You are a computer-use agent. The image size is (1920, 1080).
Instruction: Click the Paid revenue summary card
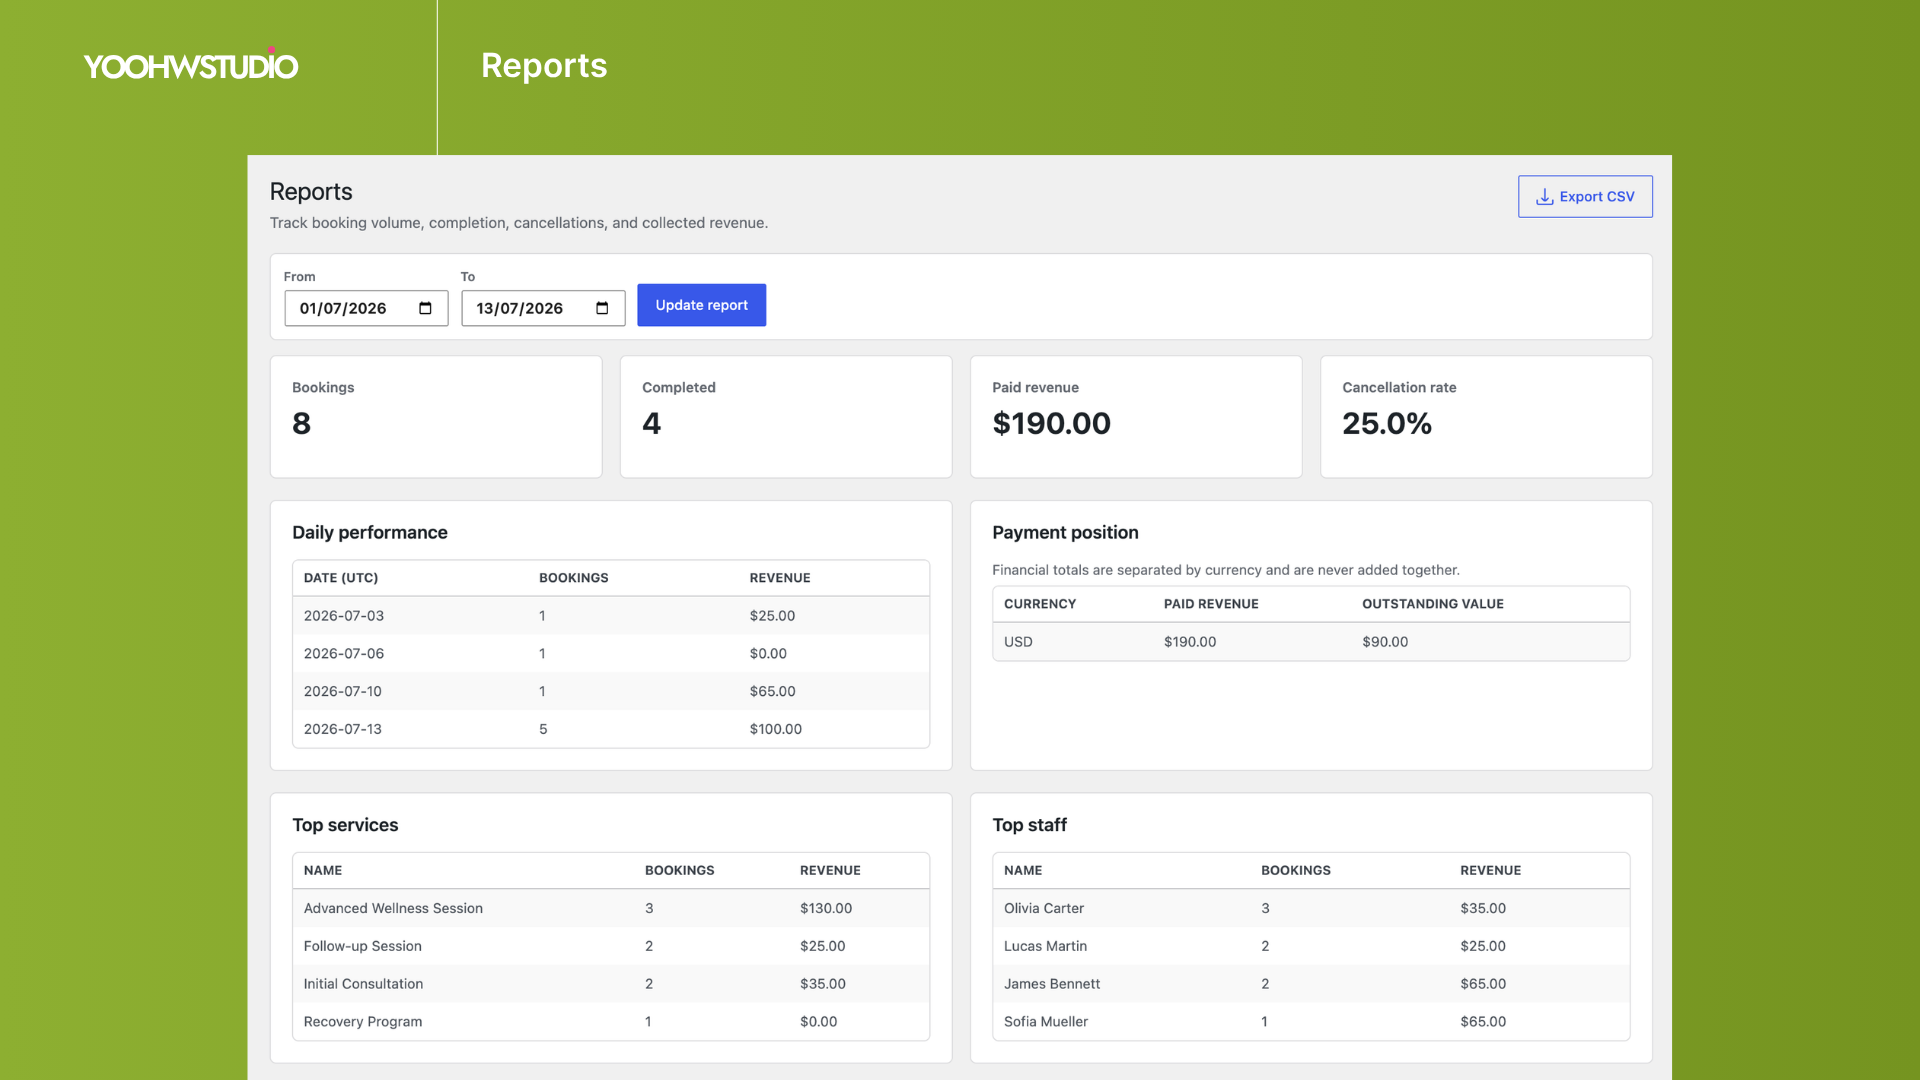[x=1136, y=417]
